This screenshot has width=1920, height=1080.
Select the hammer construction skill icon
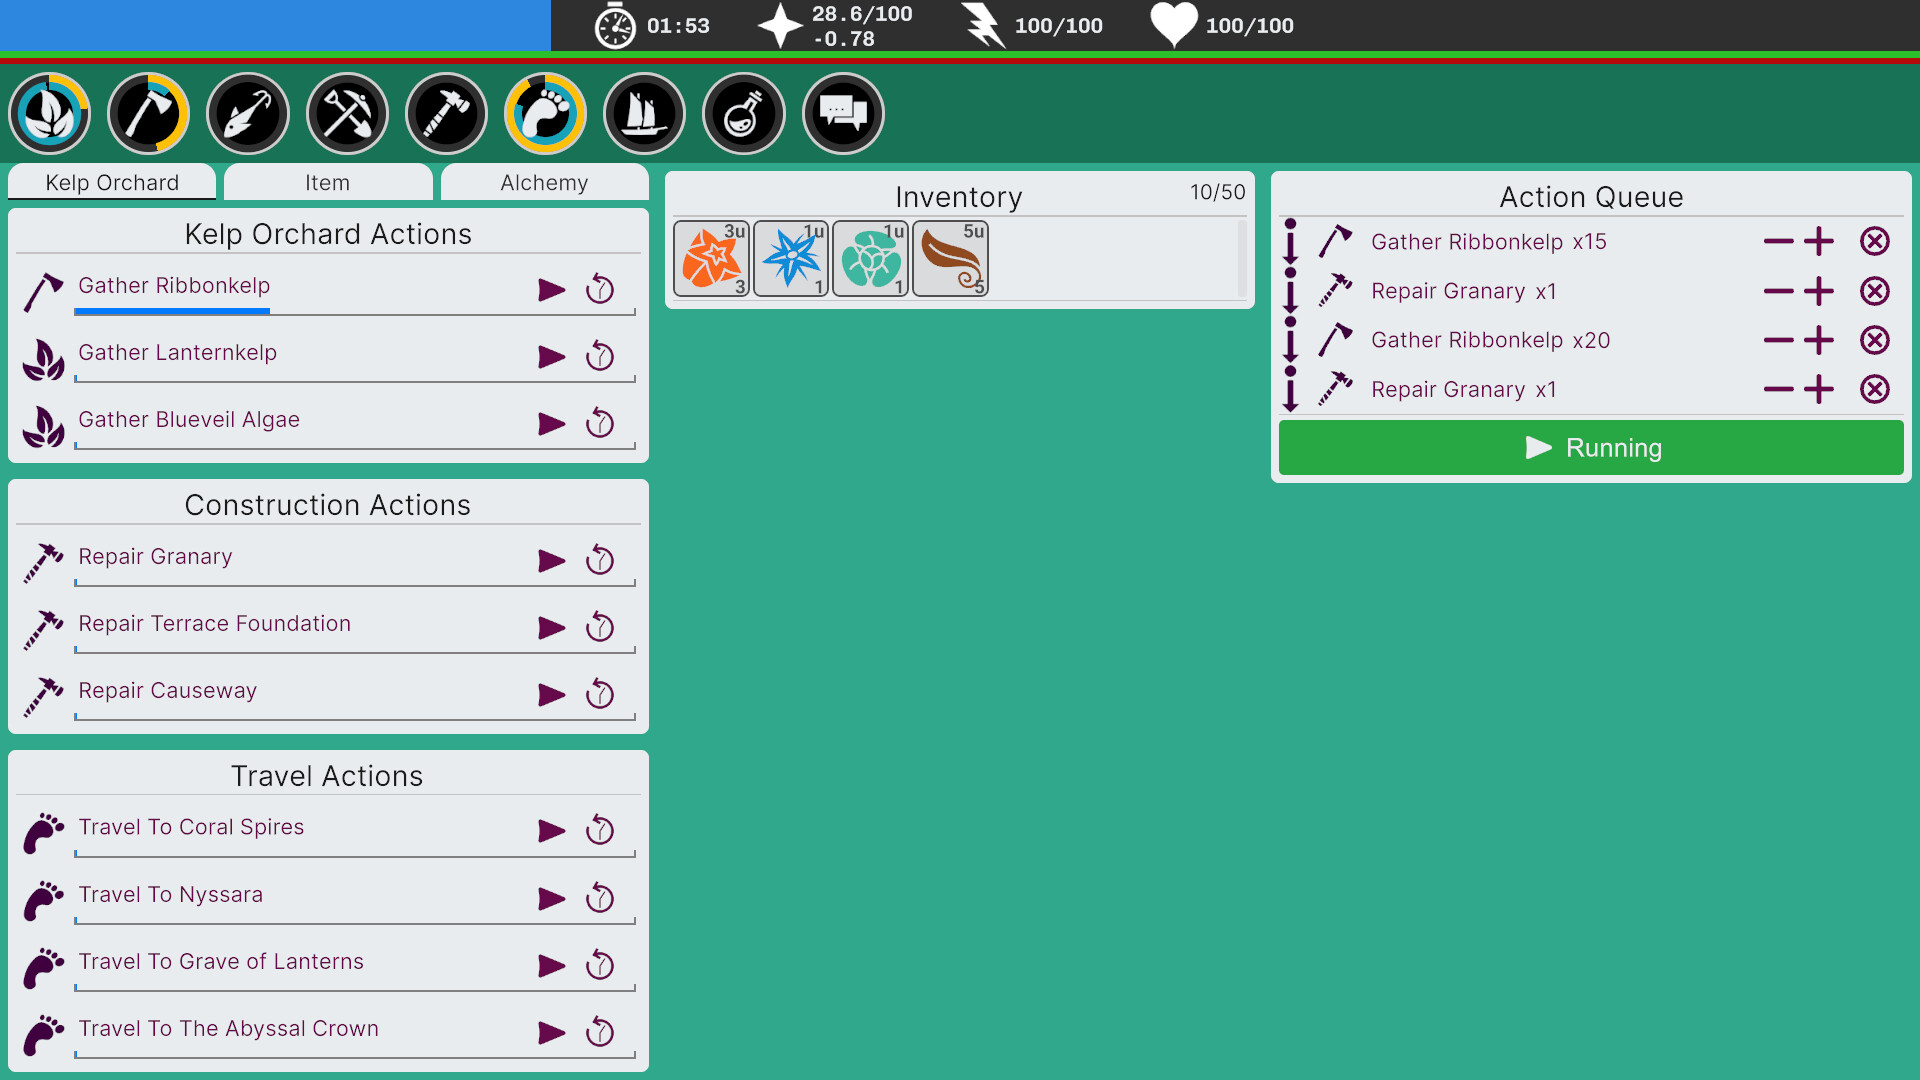pyautogui.click(x=446, y=114)
